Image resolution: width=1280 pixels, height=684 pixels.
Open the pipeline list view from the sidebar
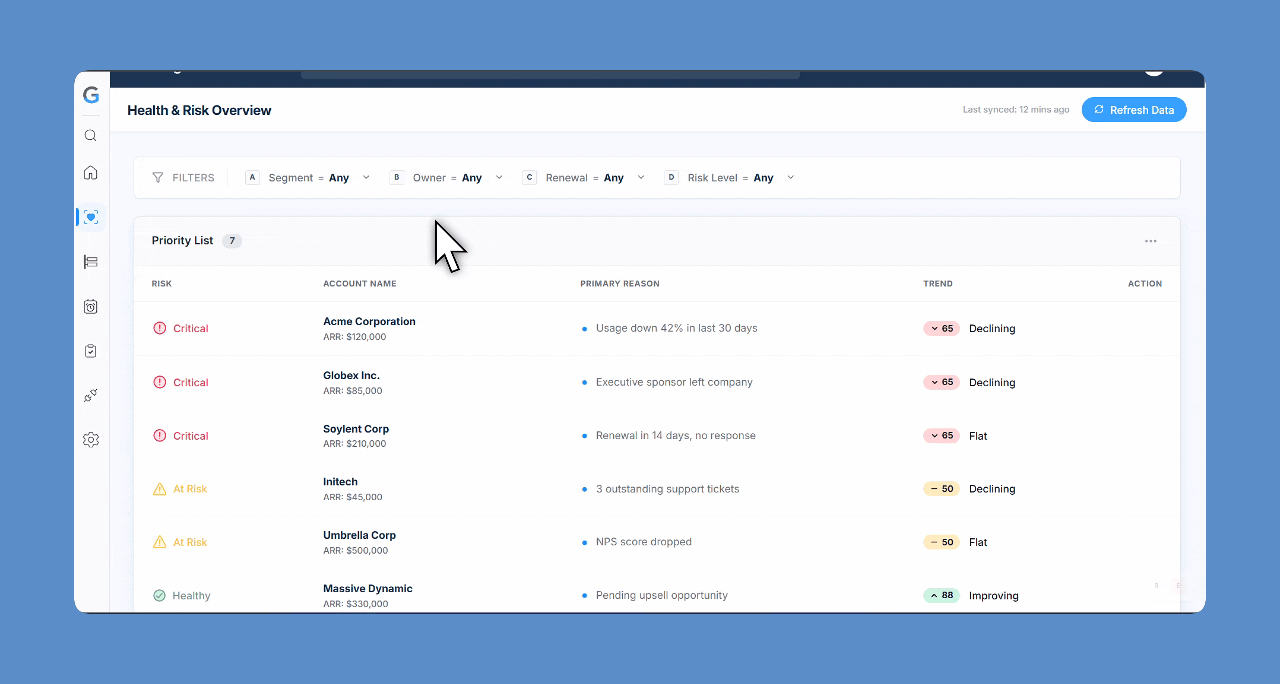90,261
